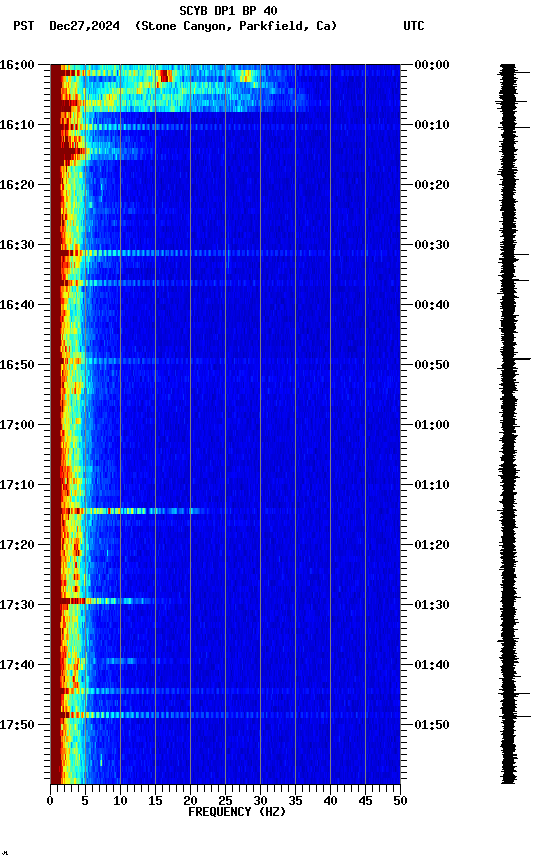
Task: Click the UTC time label 00:10
Action: 432,125
